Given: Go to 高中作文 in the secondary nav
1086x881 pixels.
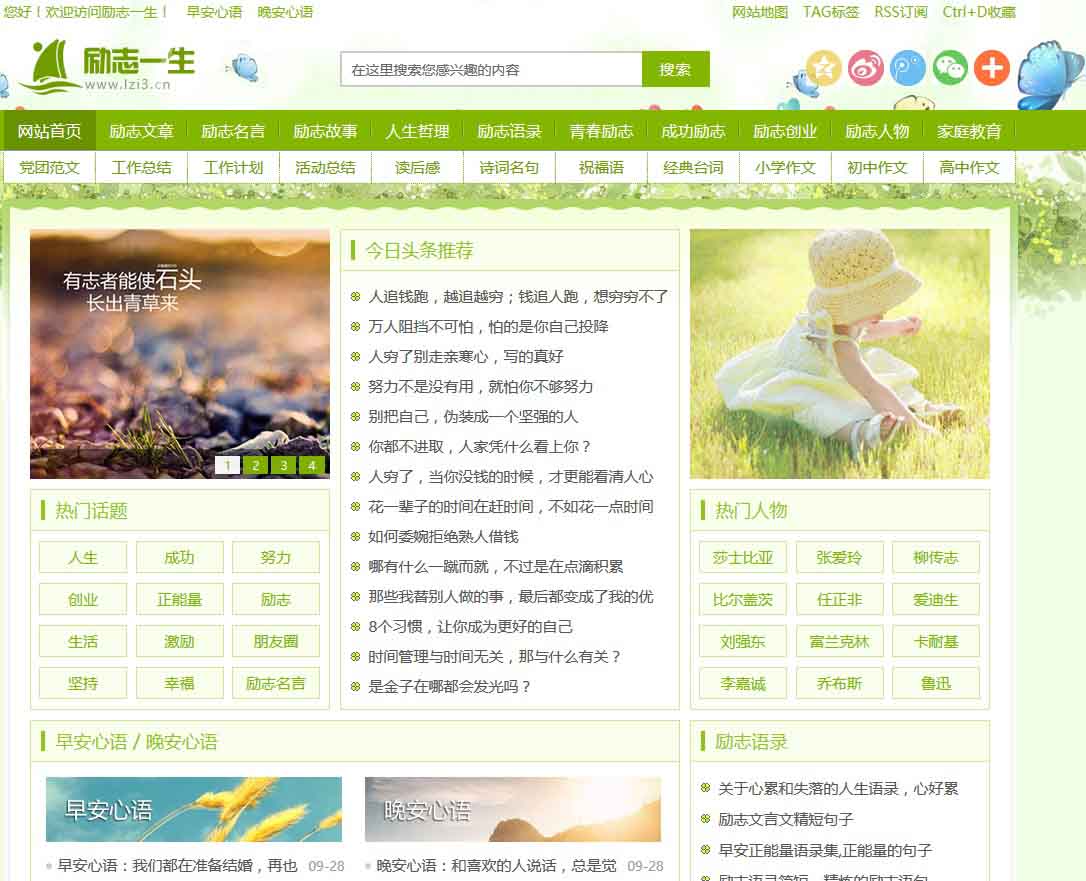Looking at the screenshot, I should pos(969,167).
